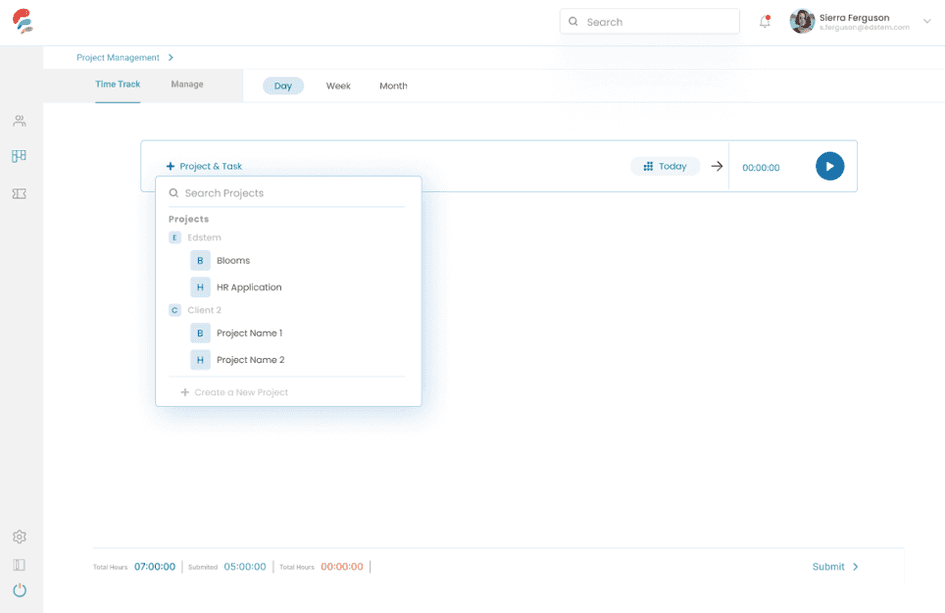945x613 pixels.
Task: Toggle the Week view
Action: (338, 86)
